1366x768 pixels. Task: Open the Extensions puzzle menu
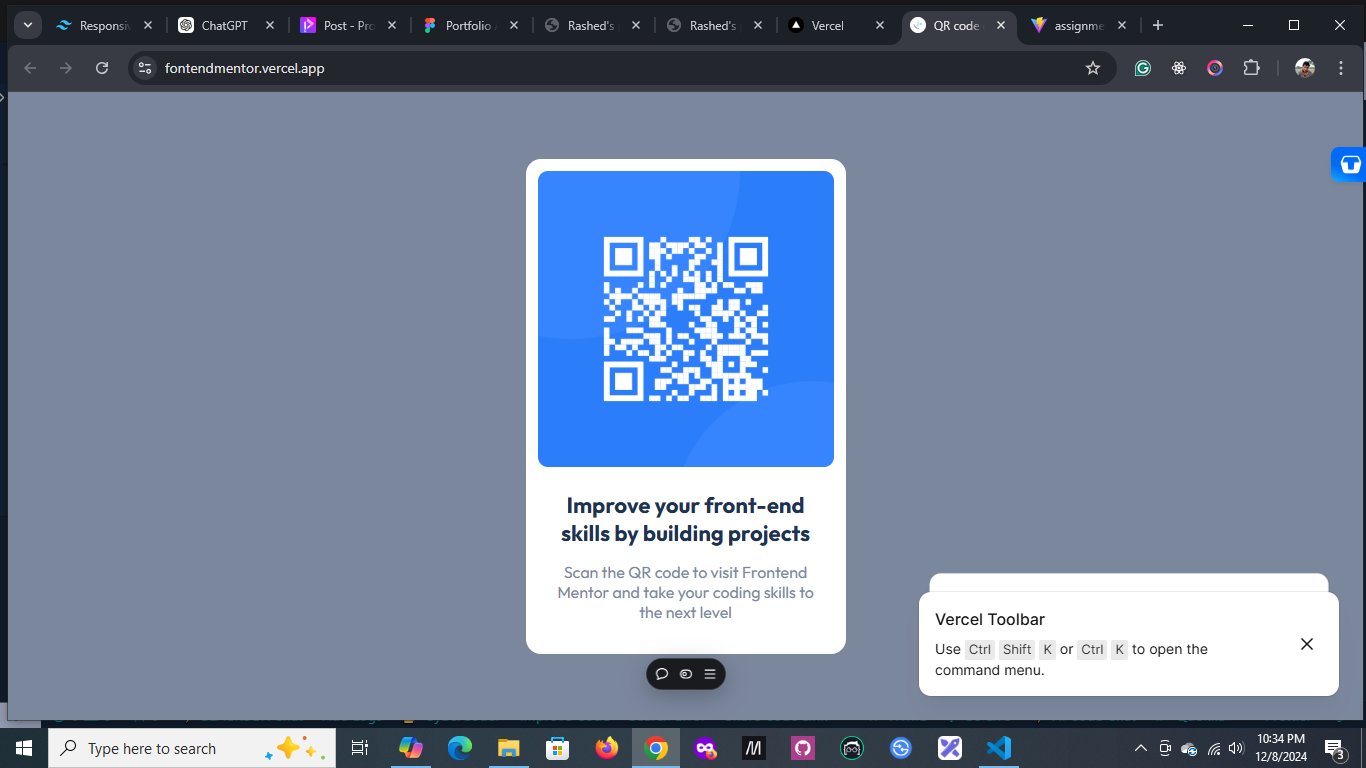[1251, 68]
